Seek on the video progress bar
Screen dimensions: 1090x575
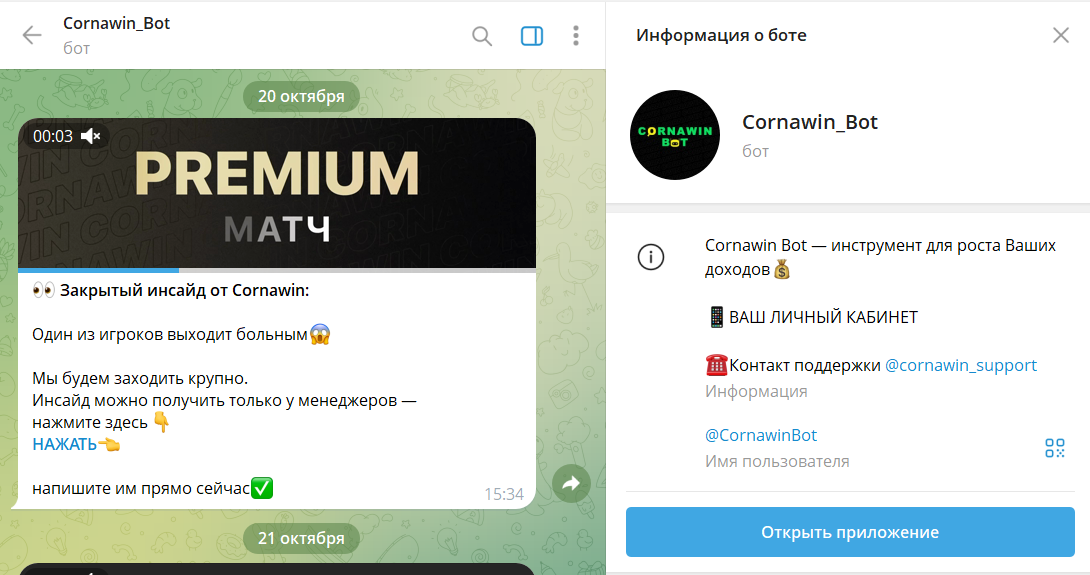tap(277, 270)
